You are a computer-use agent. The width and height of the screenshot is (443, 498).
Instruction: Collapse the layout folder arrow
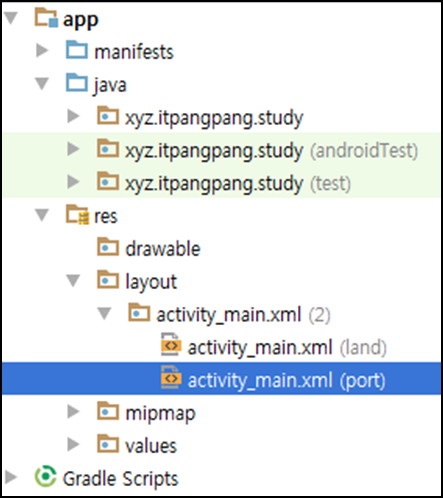[x=73, y=281]
